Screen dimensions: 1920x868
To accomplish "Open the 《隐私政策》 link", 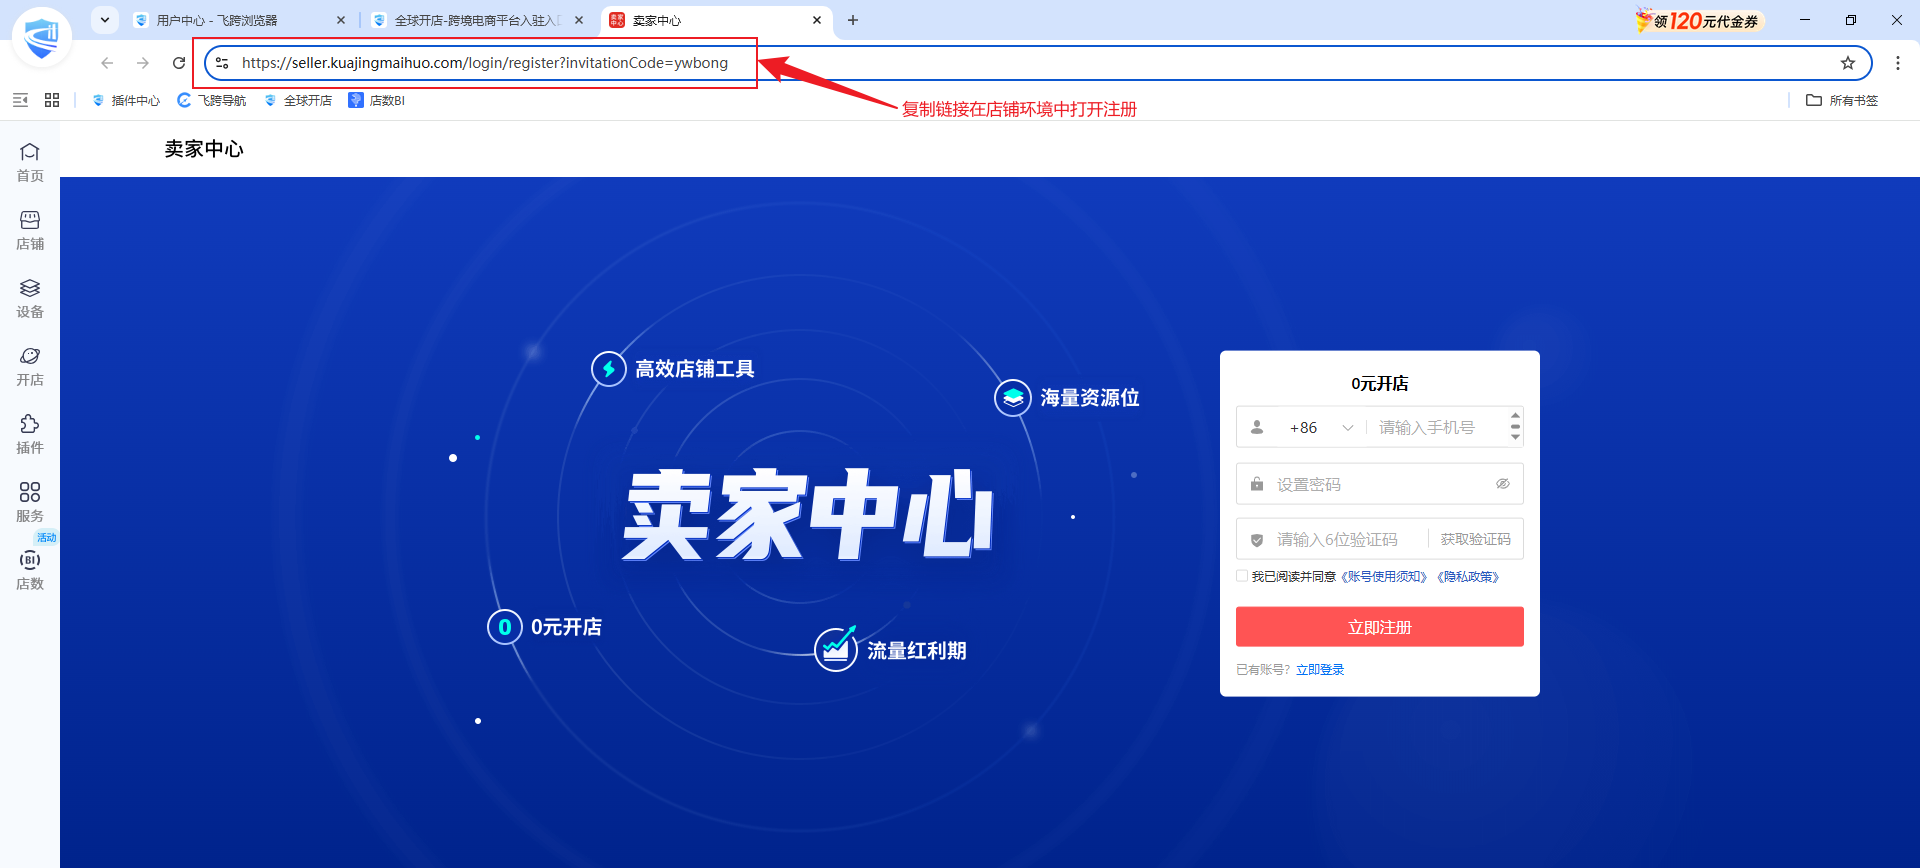I will [x=1467, y=577].
